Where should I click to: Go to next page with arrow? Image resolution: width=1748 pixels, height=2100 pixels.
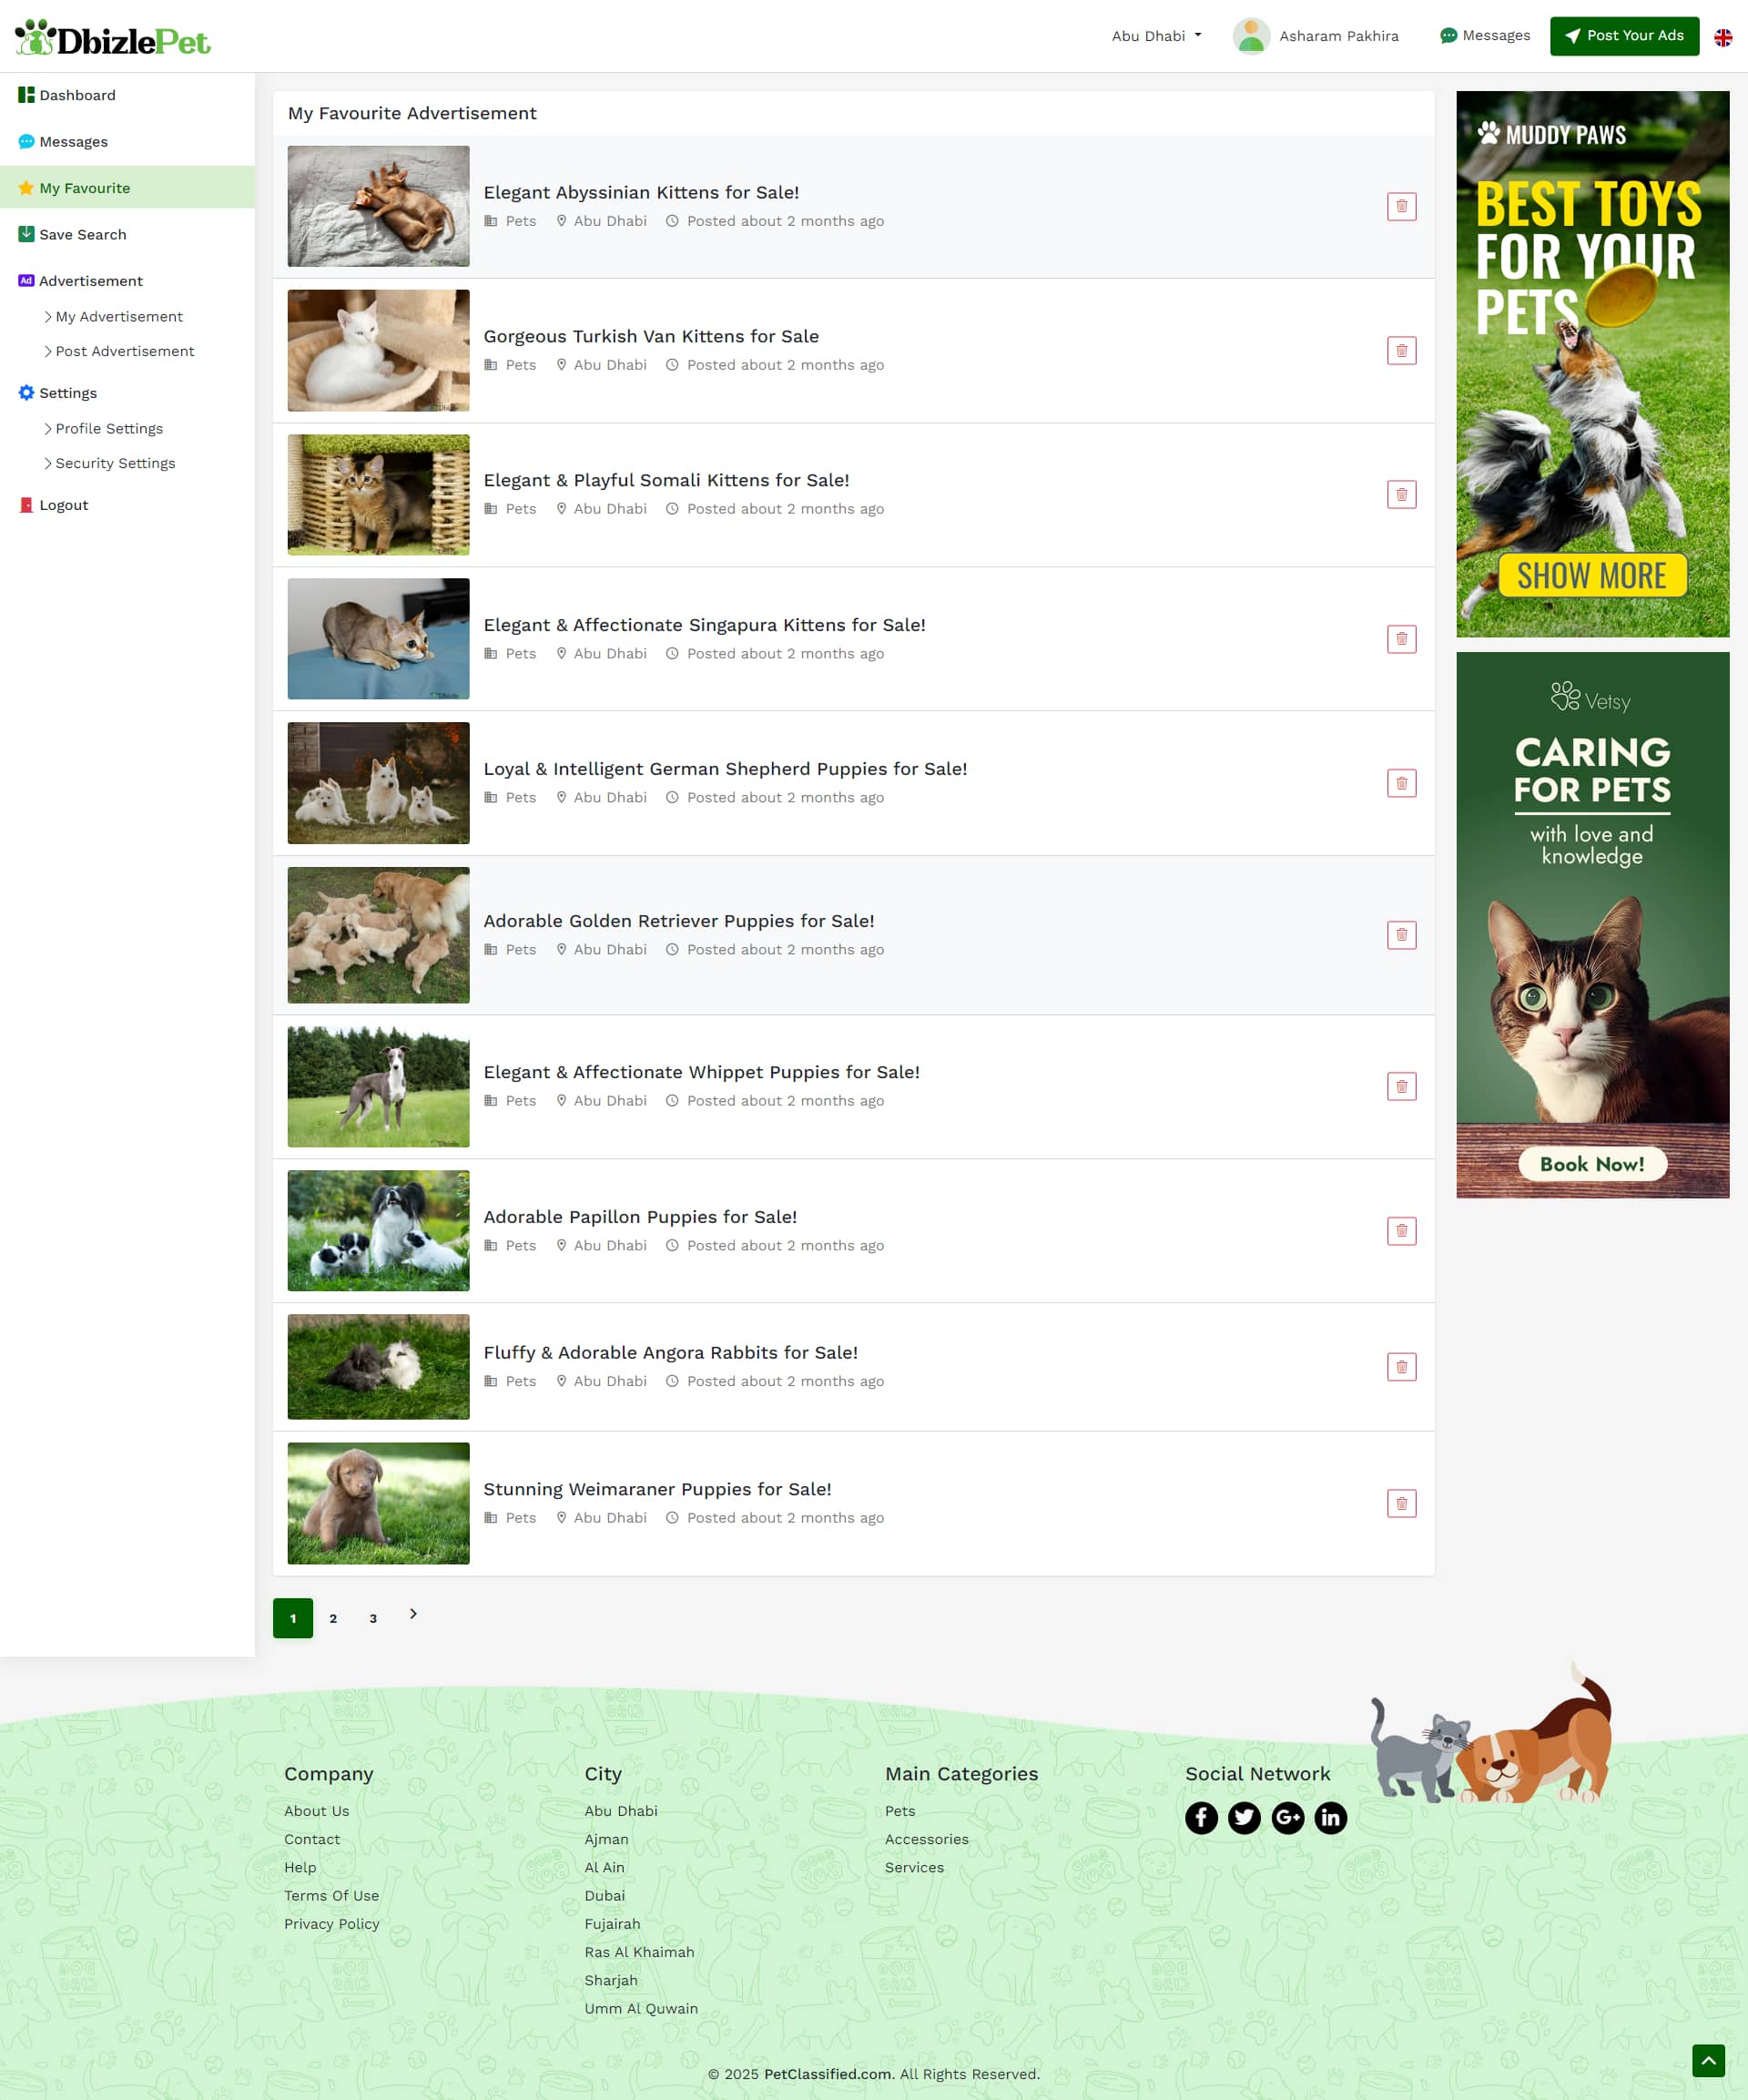[413, 1613]
